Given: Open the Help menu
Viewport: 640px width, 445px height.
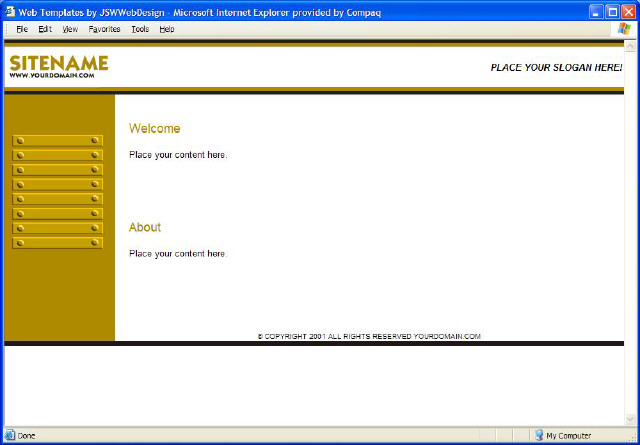Looking at the screenshot, I should (167, 29).
